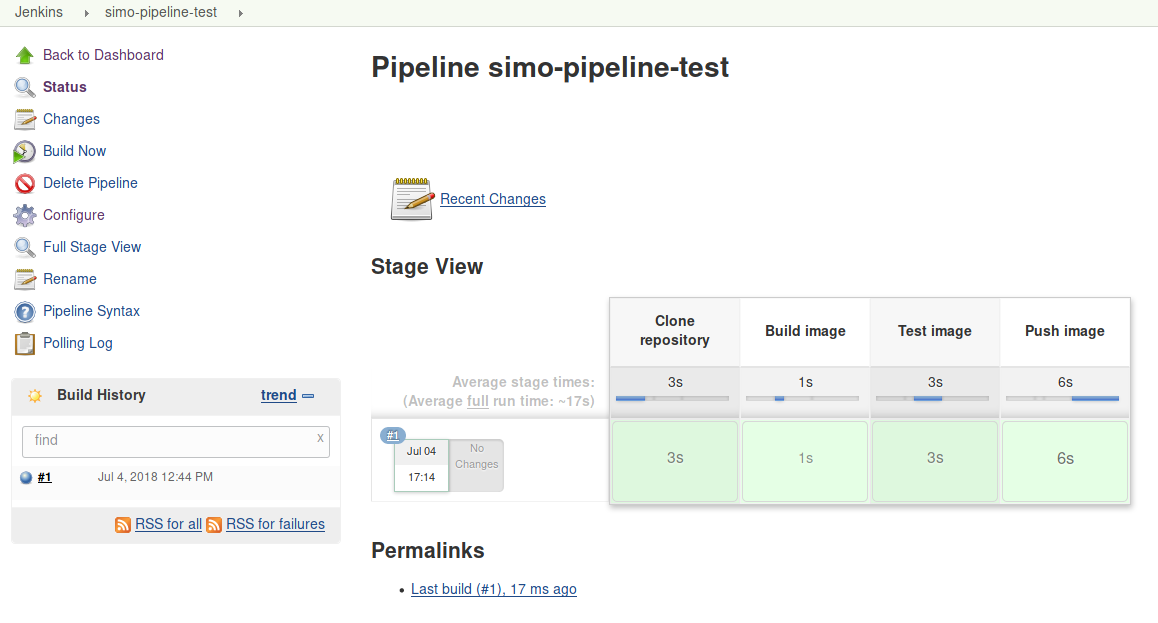Collapse build history with the minus icon
This screenshot has height=623, width=1158.
[x=308, y=396]
